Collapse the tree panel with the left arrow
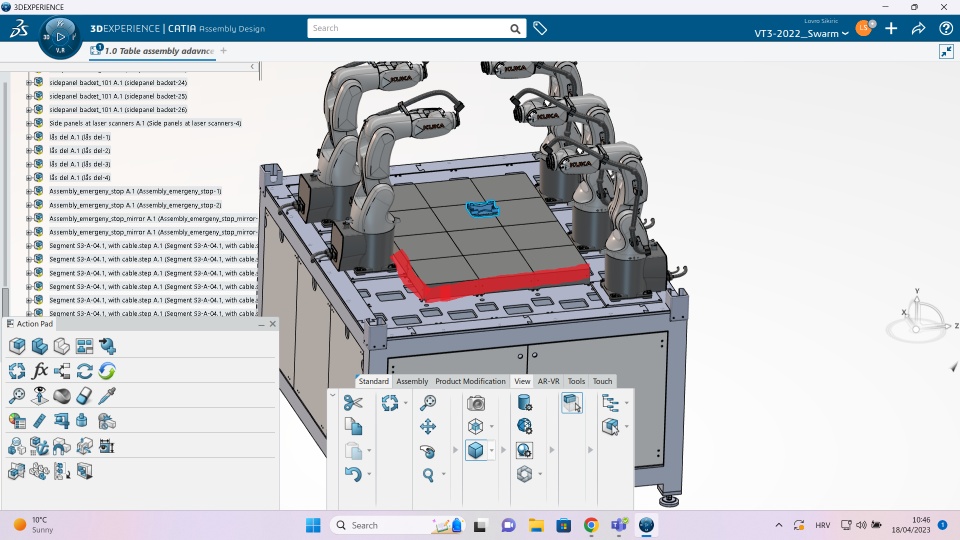Screen dimensions: 960x540 252,66
